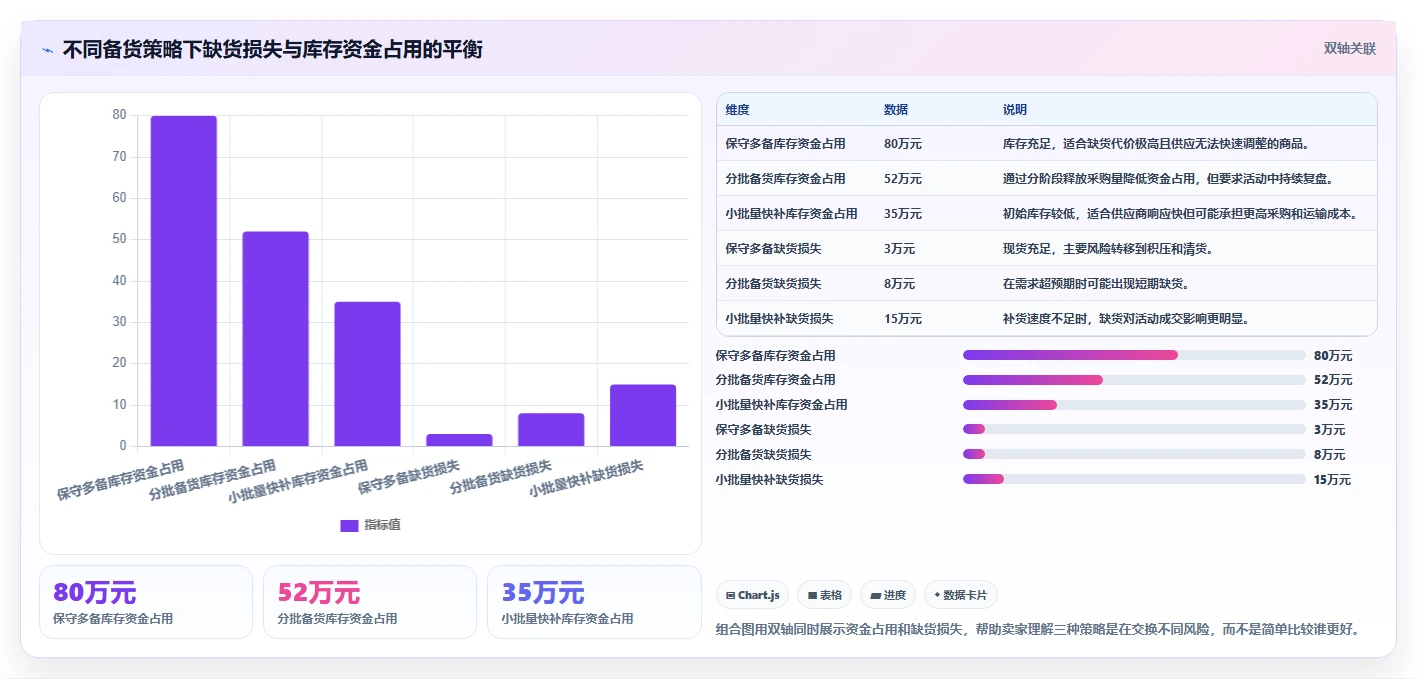The image size is (1417, 679).
Task: Click the 80万元 table cell
Action: (903, 144)
